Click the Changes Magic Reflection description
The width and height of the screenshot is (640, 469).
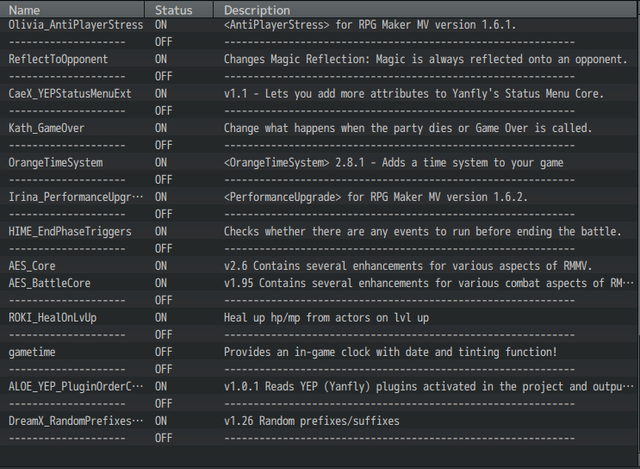coord(426,59)
